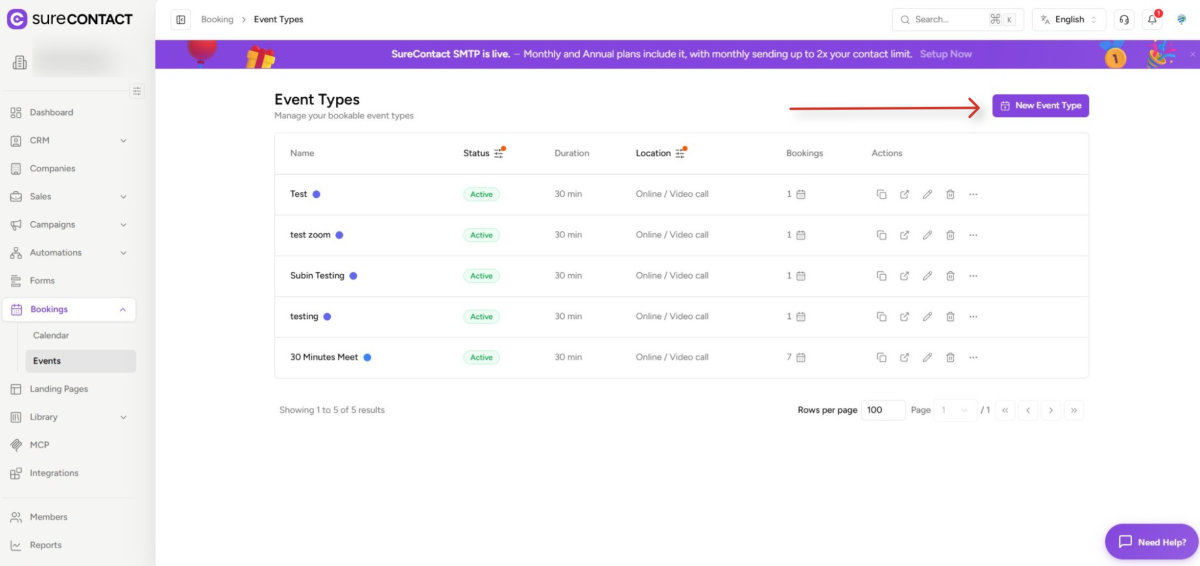Click the Booking breadcrumb link
The height and width of the screenshot is (566, 1200).
pos(217,19)
